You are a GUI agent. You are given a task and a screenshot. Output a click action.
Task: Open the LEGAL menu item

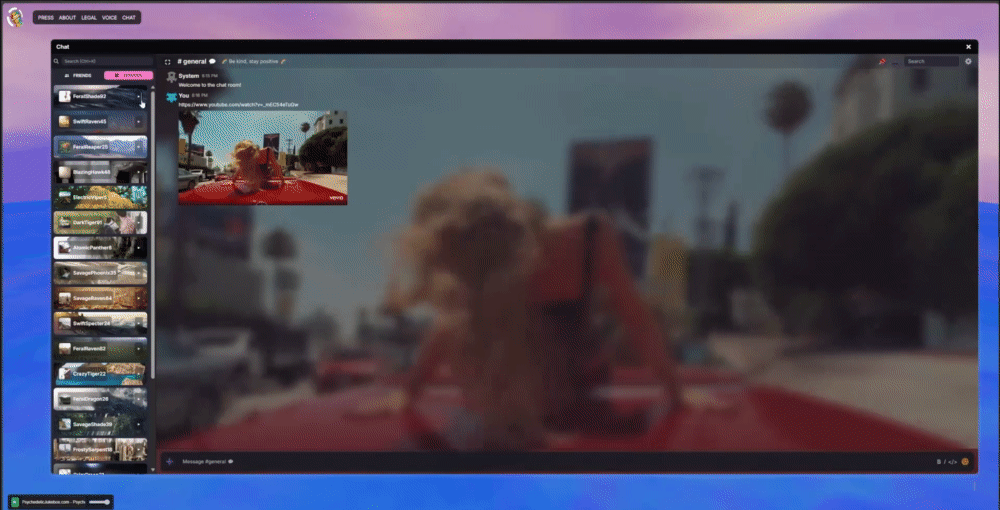[x=89, y=18]
